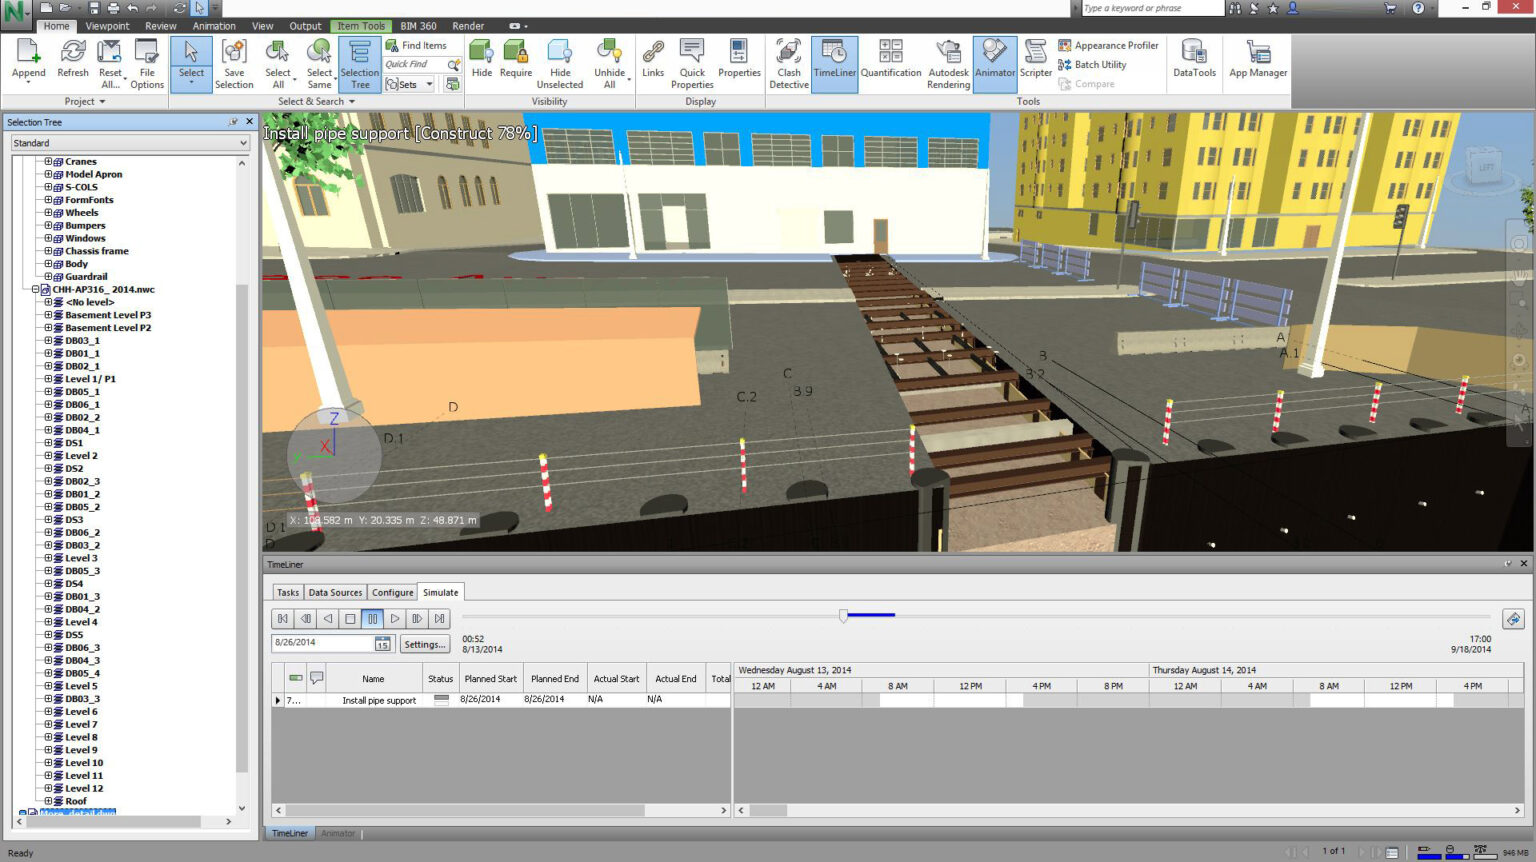
Task: Pause the TimeLiner simulation playback
Action: pos(372,618)
